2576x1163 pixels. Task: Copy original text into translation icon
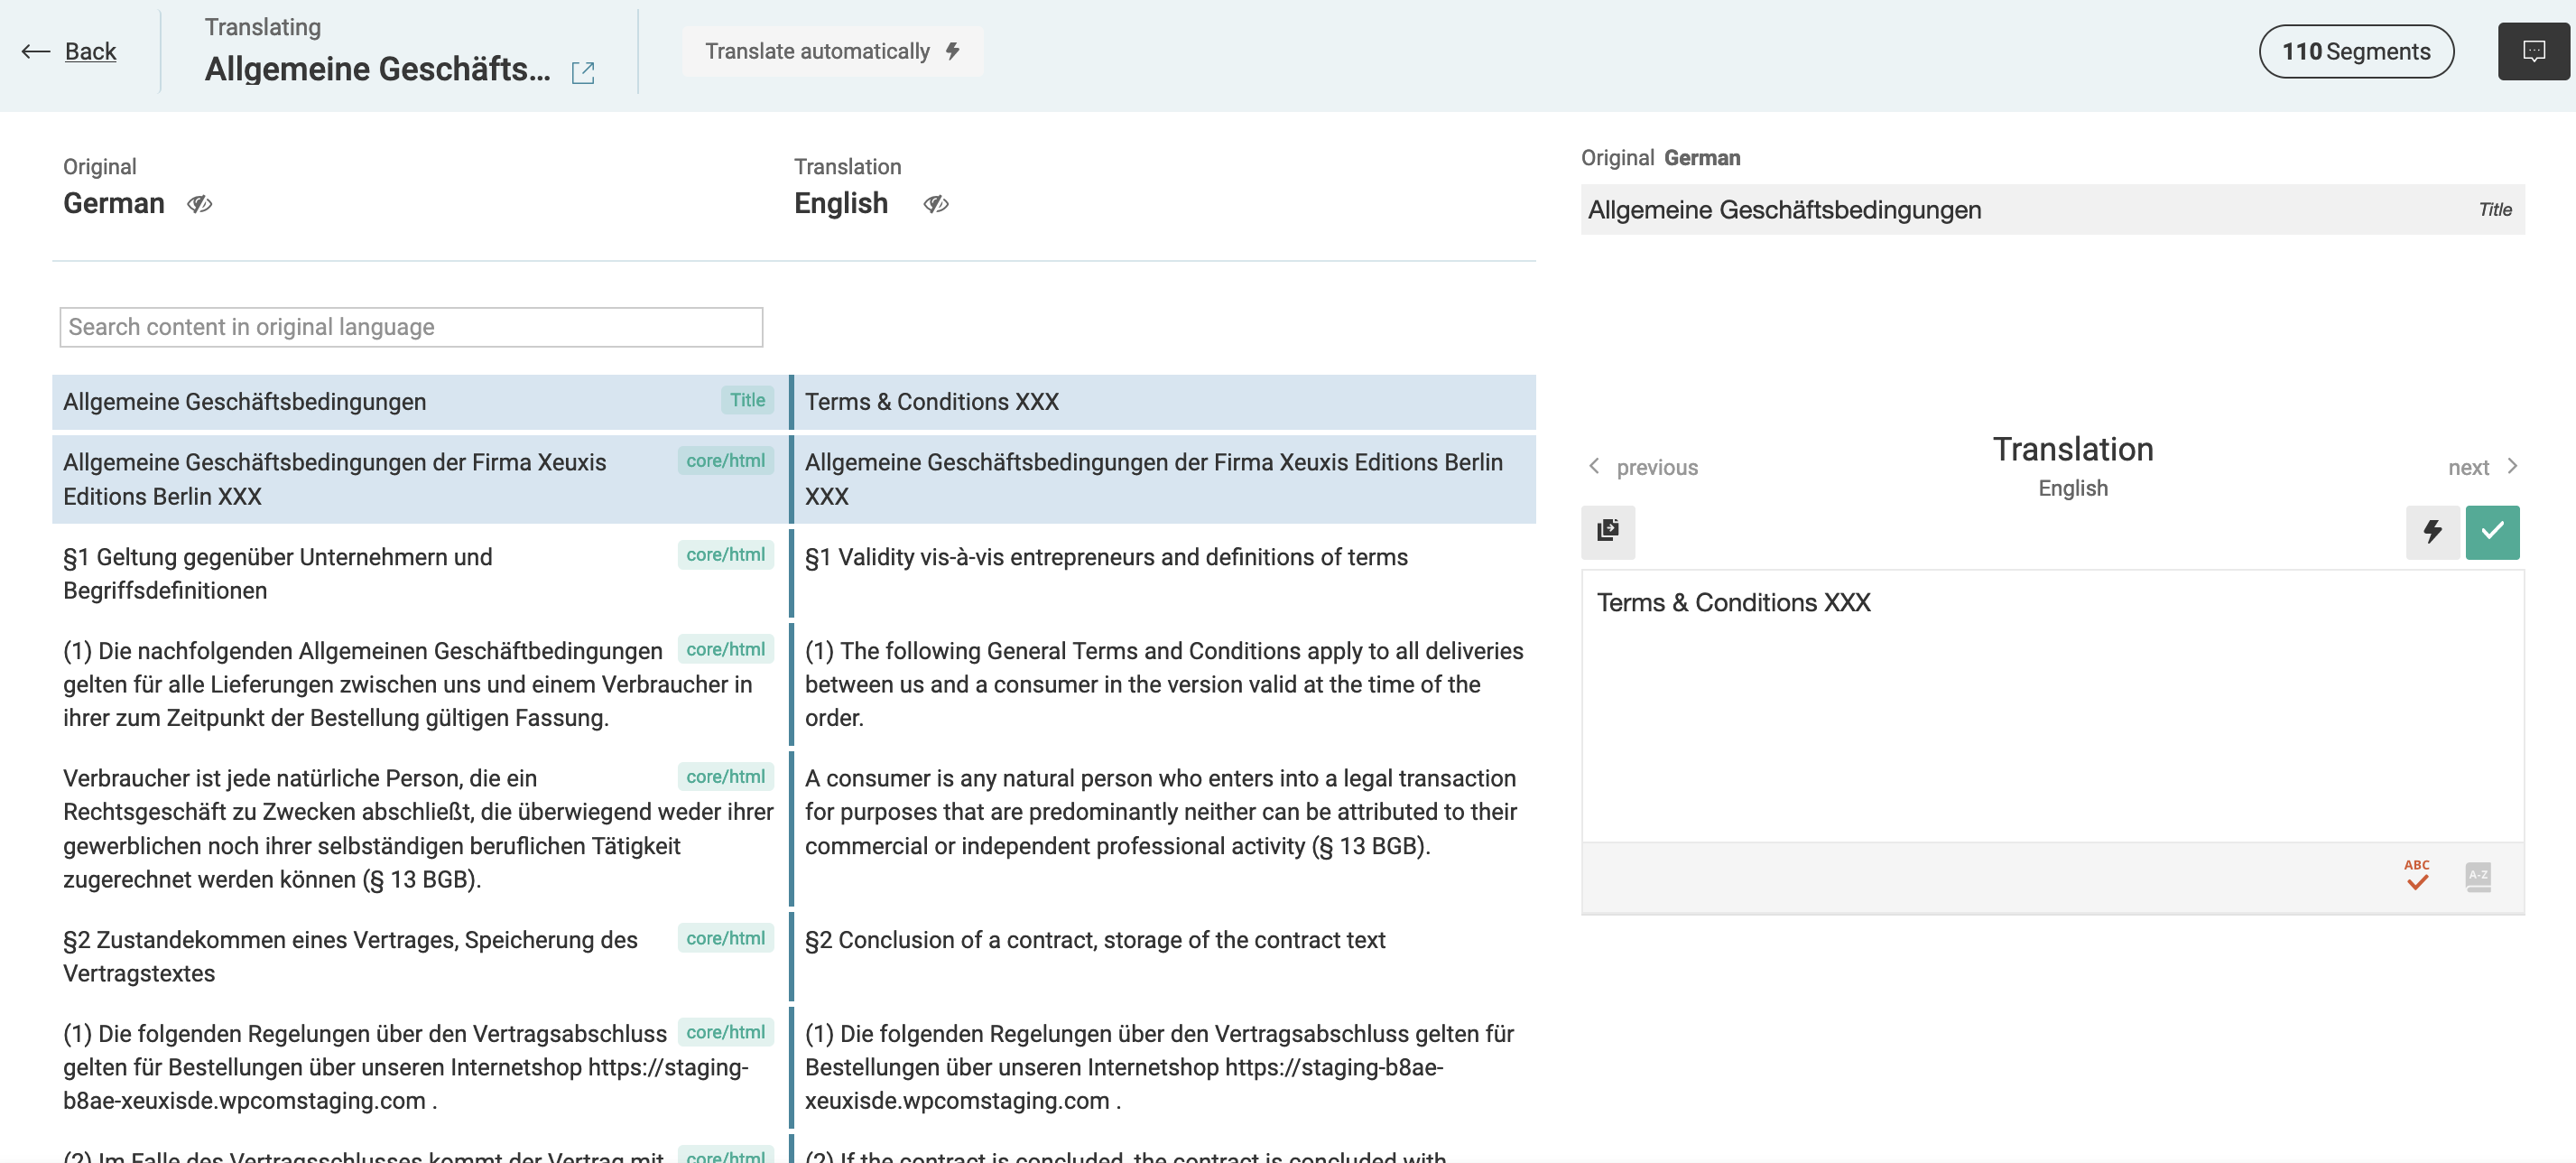tap(1607, 530)
